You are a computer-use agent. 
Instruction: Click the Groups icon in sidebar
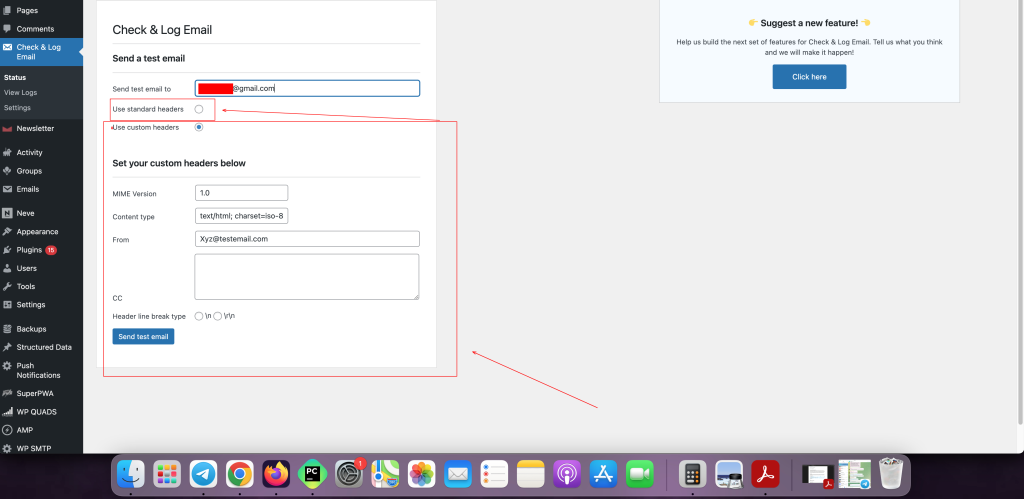point(7,171)
